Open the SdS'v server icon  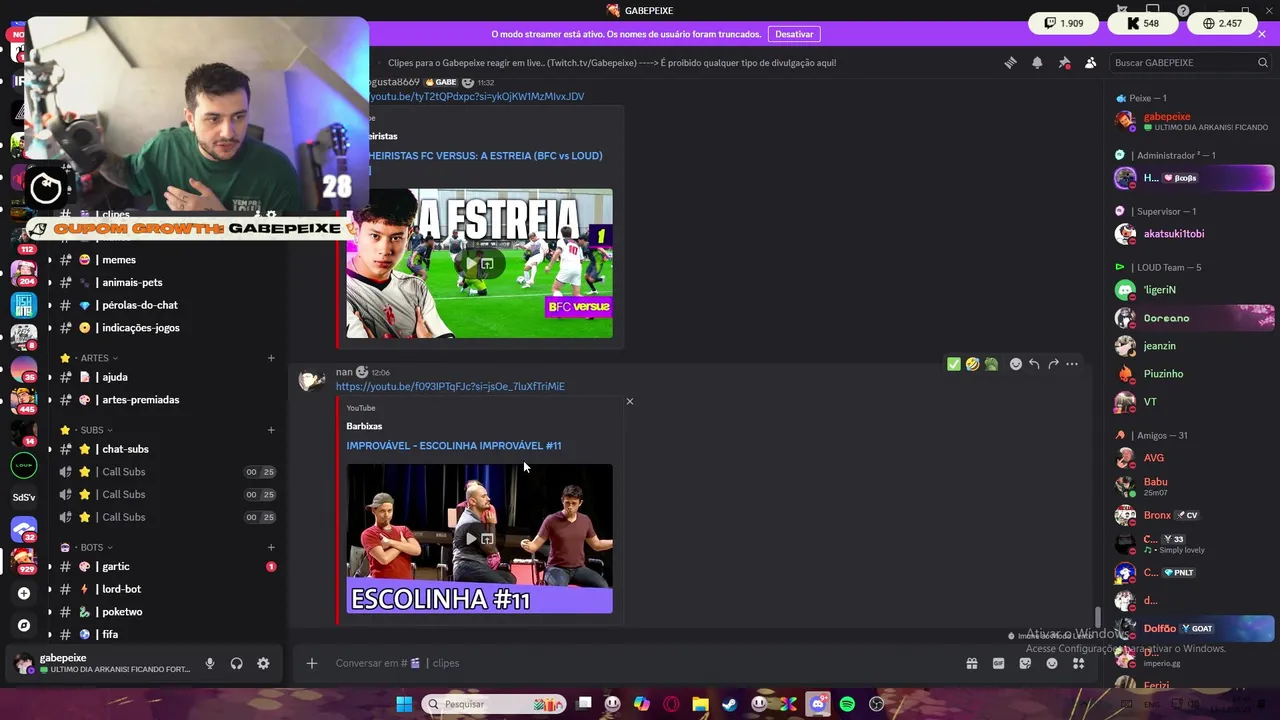(24, 497)
